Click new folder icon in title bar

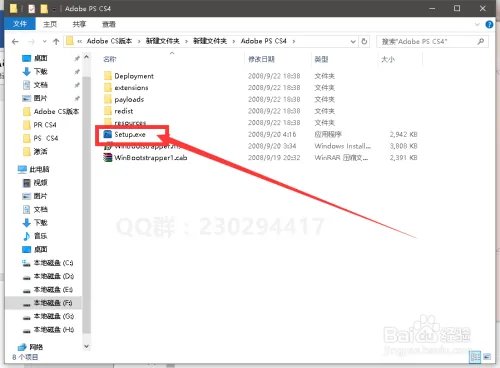[x=44, y=9]
